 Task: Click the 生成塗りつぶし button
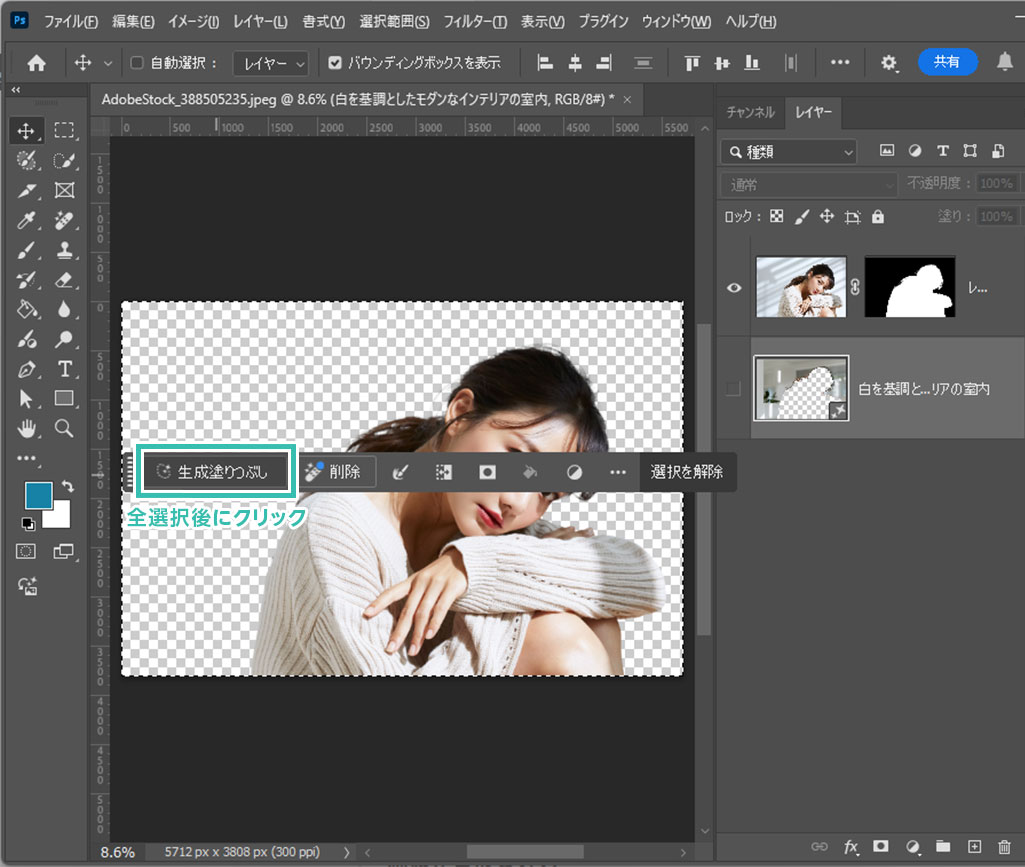coord(216,471)
